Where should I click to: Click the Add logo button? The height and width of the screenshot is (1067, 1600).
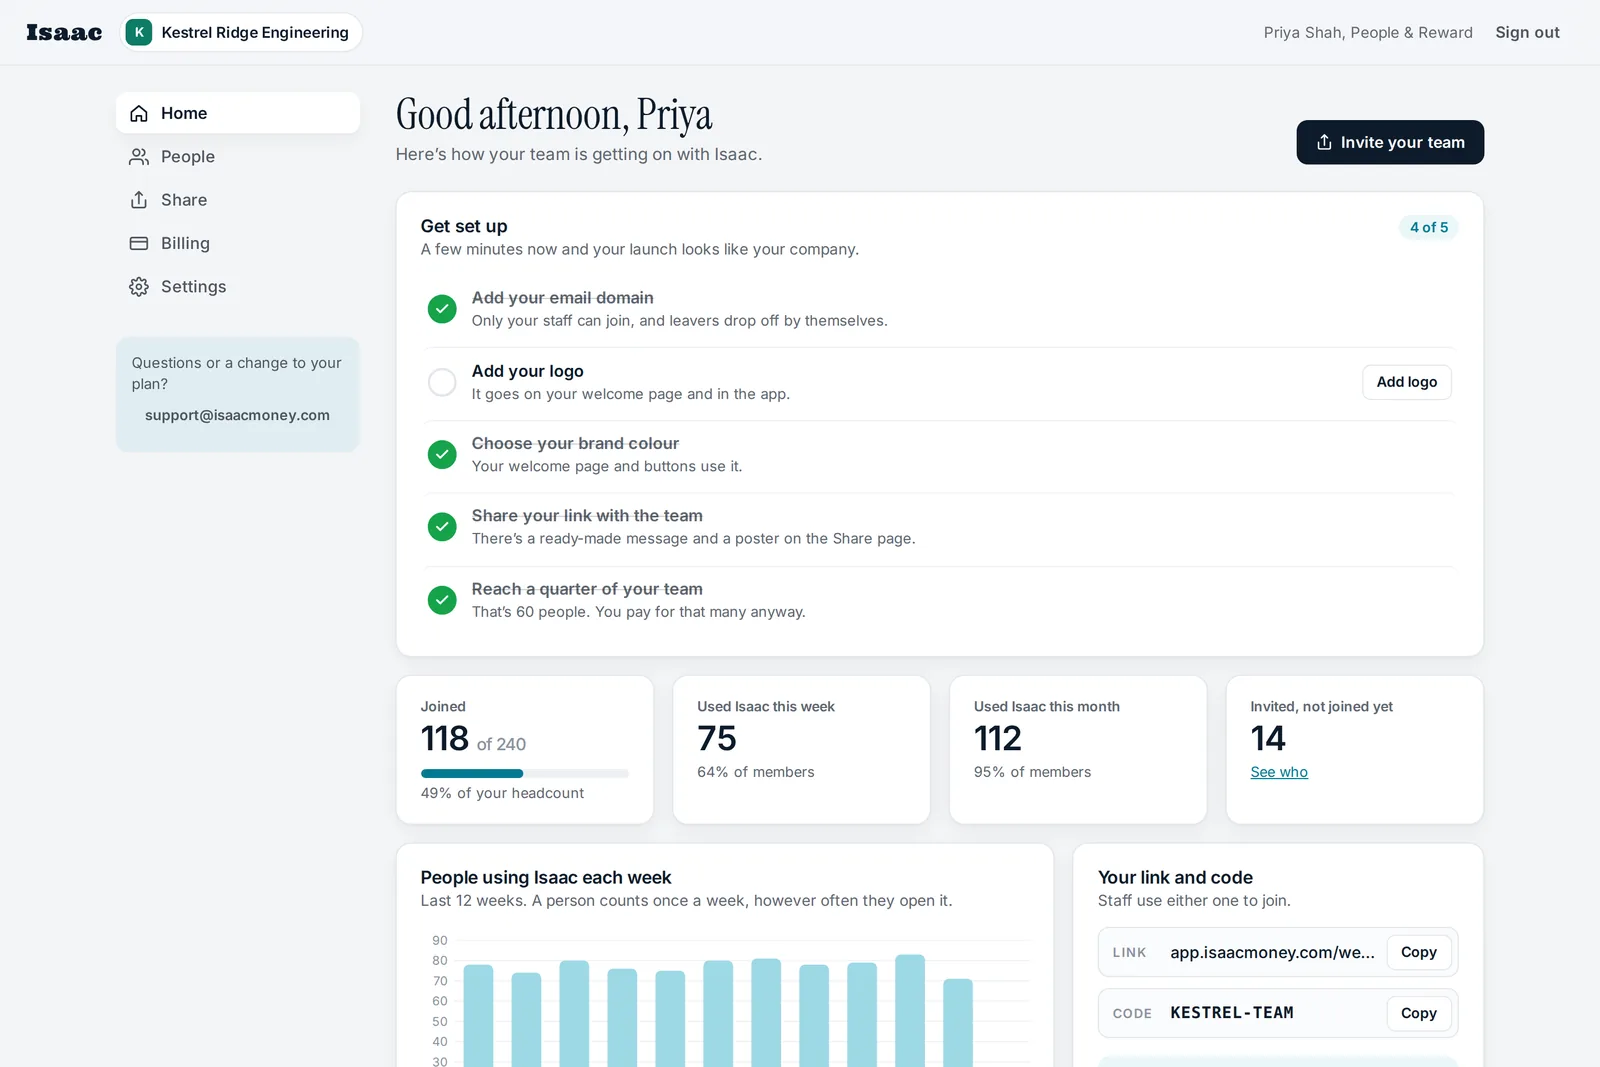(1407, 382)
